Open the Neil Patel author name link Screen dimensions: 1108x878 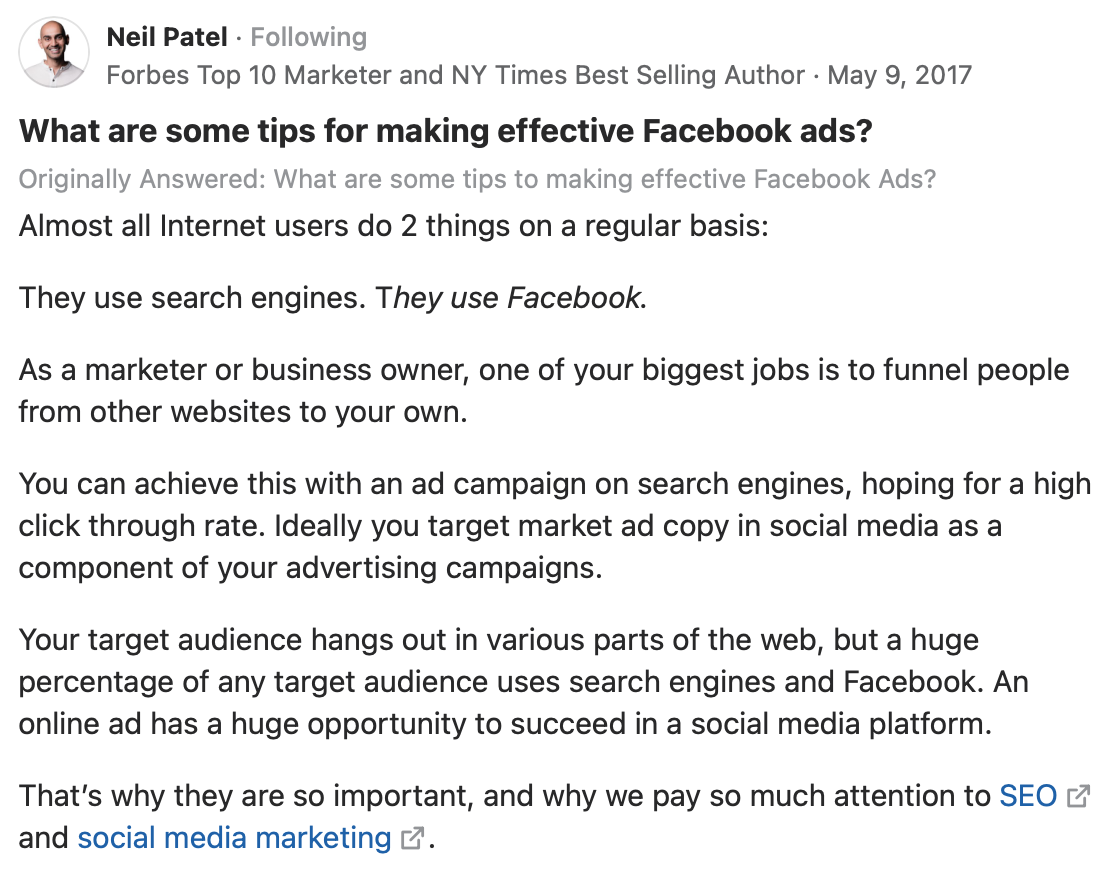click(x=167, y=38)
